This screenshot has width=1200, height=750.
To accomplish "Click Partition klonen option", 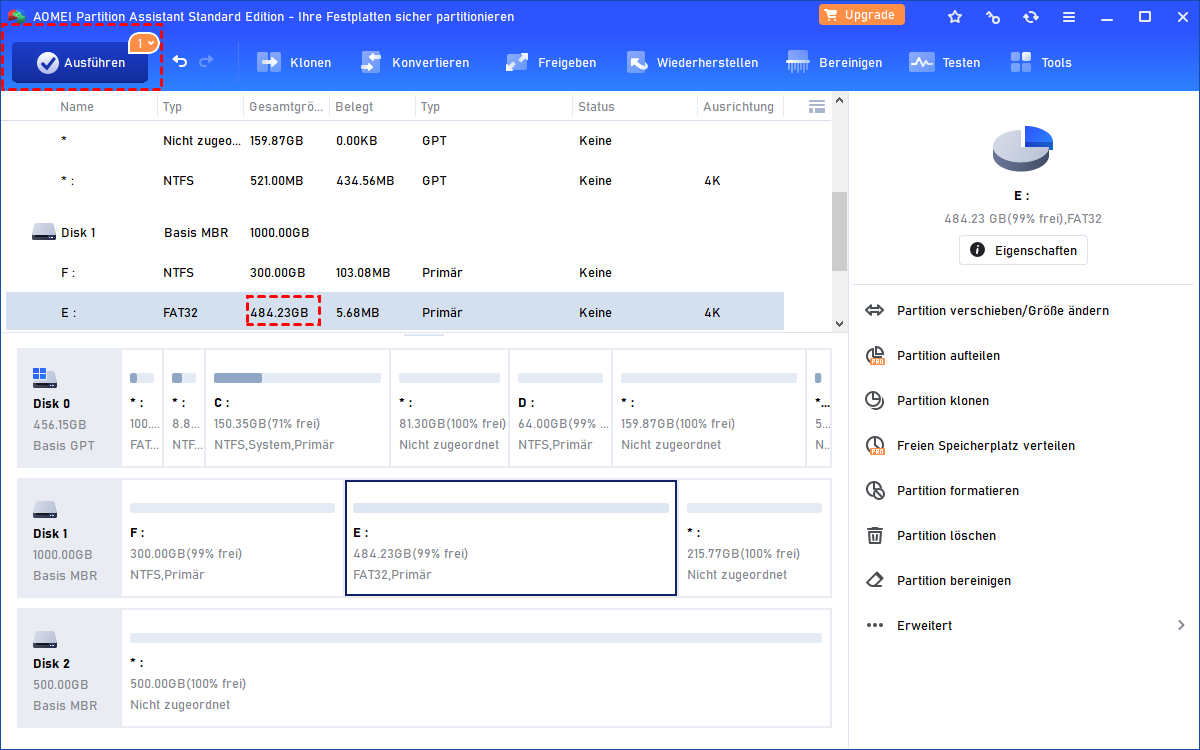I will tap(943, 400).
